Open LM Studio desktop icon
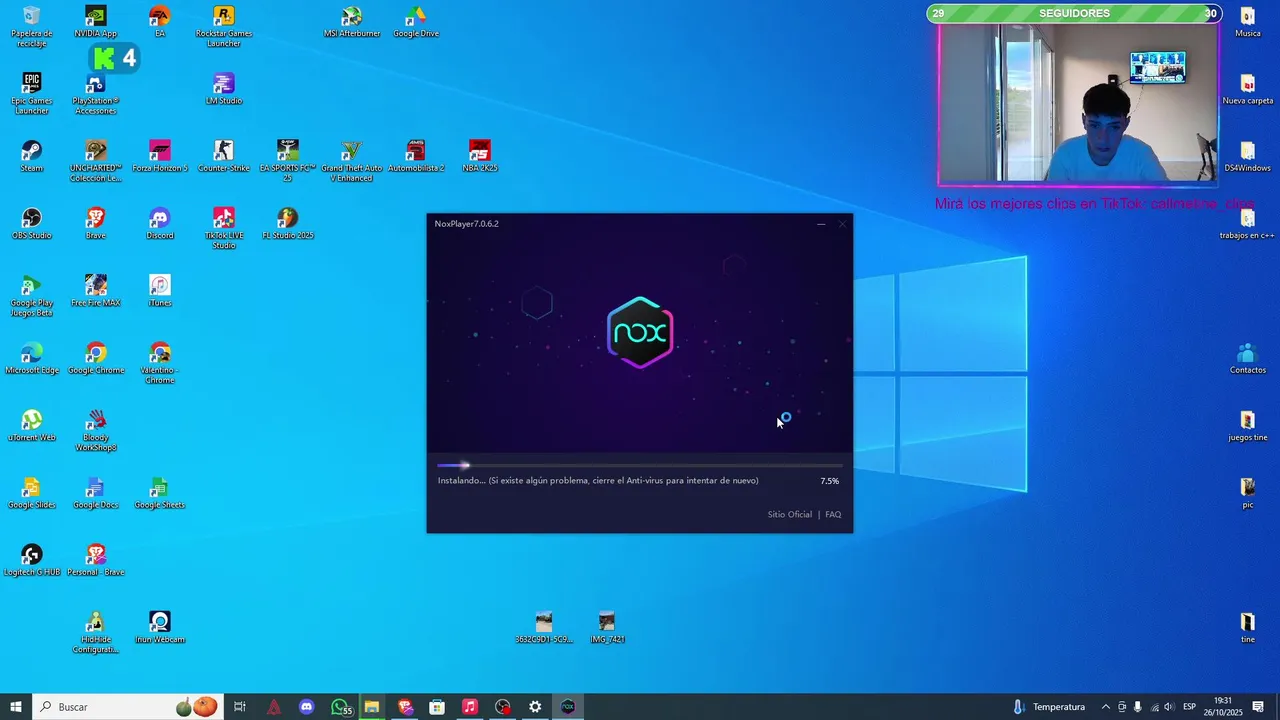1280x720 pixels. 224,89
